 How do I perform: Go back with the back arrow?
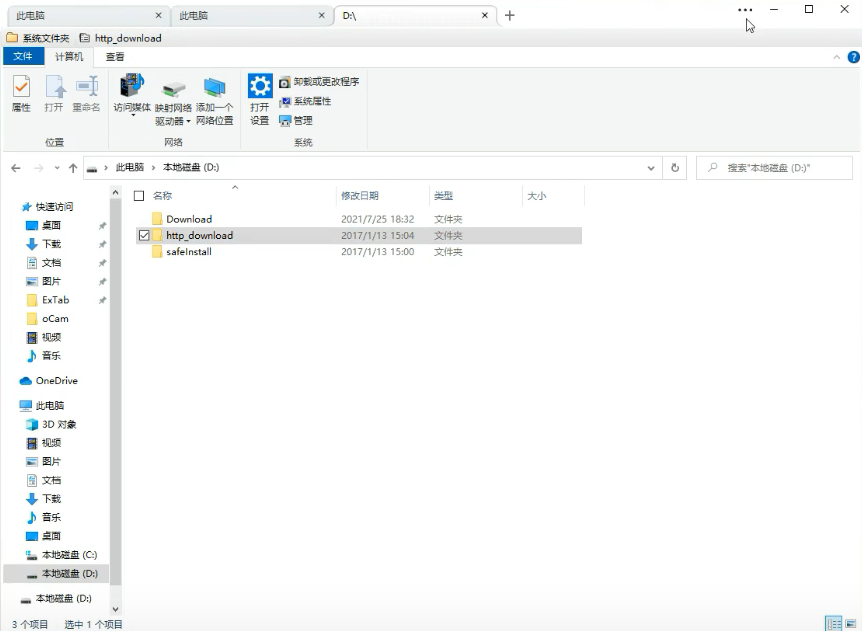pos(16,168)
